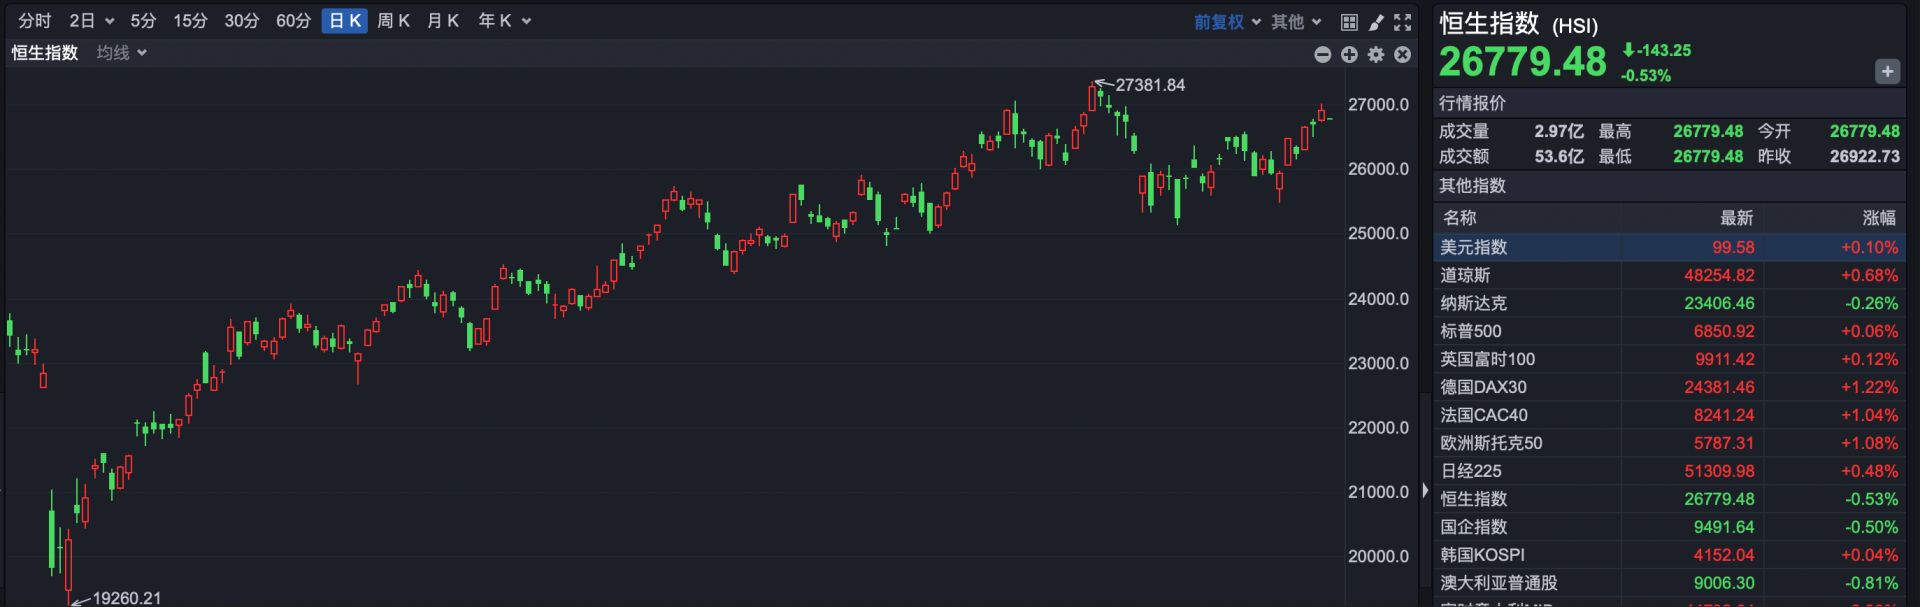1920x607 pixels.
Task: Collapse the right side quote panel arrow
Action: pyautogui.click(x=1425, y=490)
